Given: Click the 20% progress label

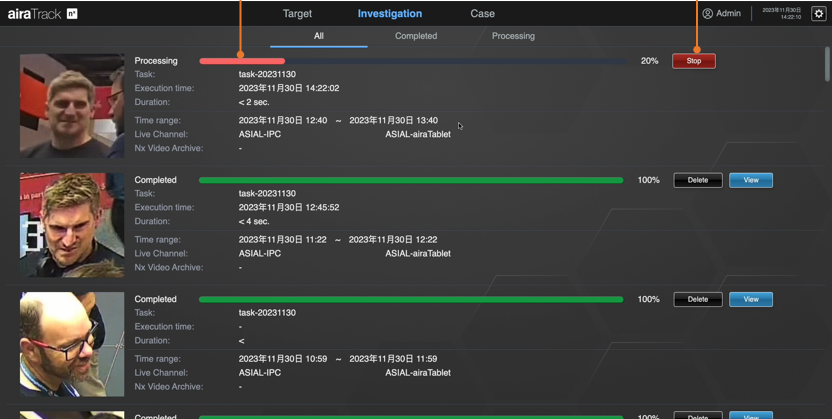Looking at the screenshot, I should click(x=649, y=61).
